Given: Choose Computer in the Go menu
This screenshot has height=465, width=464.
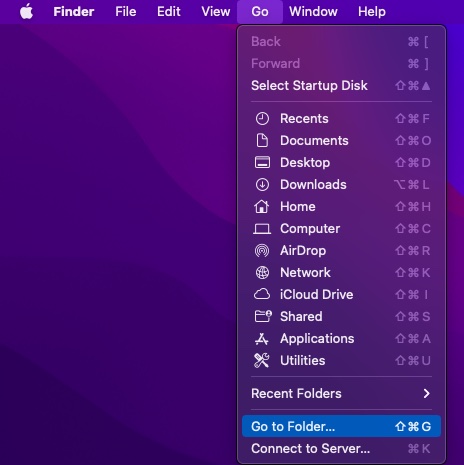Looking at the screenshot, I should tap(341, 229).
